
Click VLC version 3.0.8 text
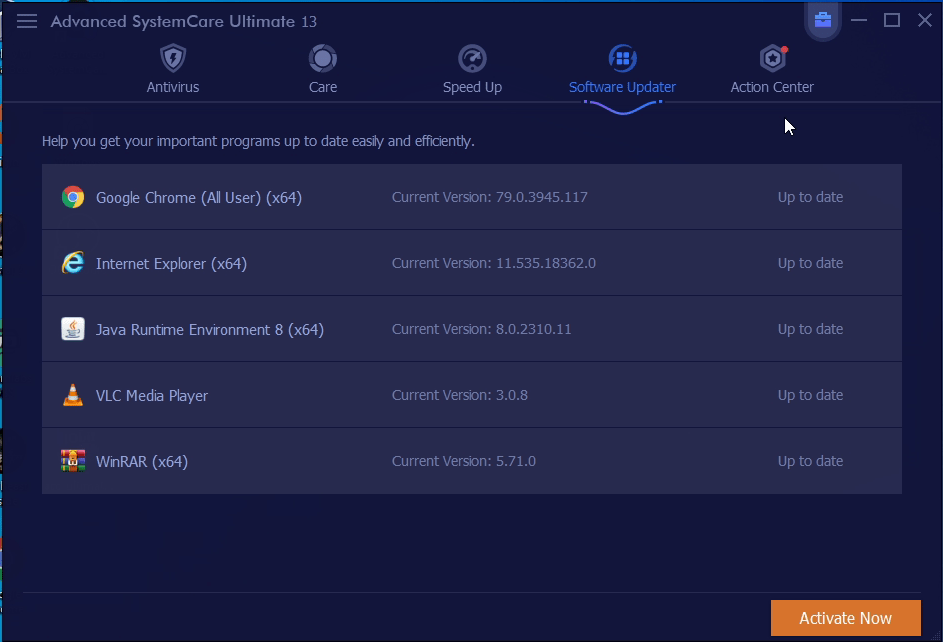(x=512, y=396)
